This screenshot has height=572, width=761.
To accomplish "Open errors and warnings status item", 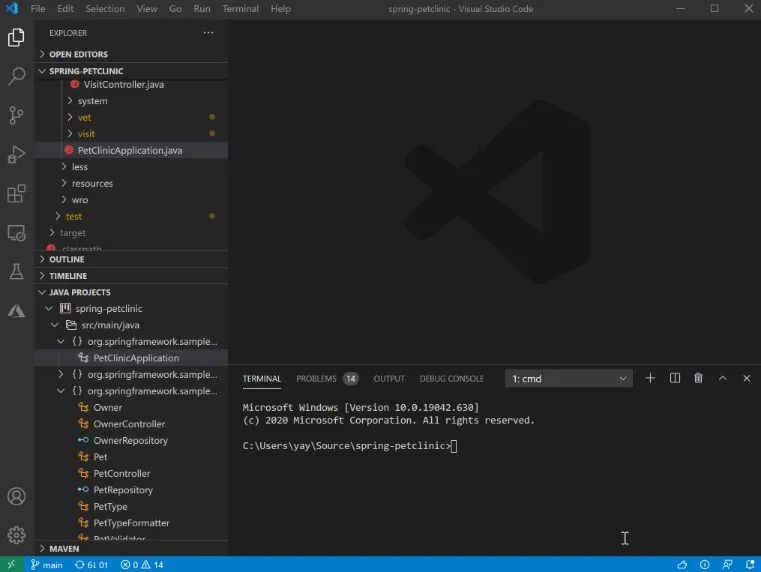I will [x=142, y=565].
